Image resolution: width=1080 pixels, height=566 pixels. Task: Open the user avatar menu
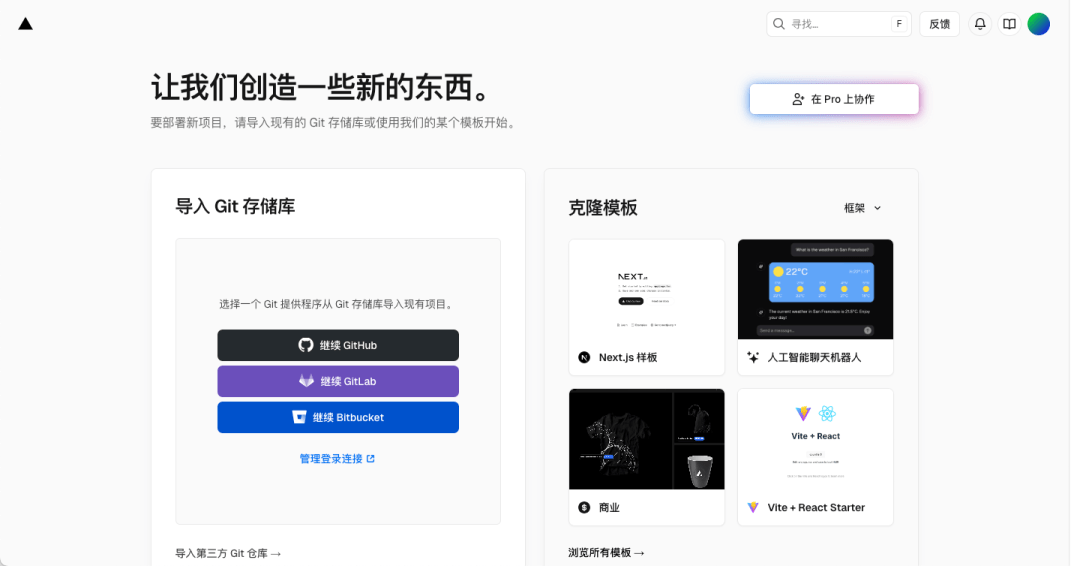1039,24
